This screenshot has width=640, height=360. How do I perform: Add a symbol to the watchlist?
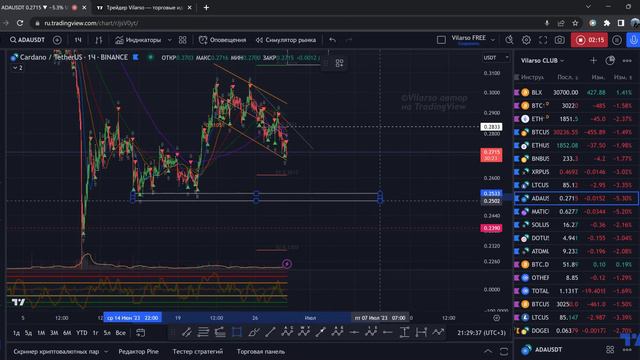(x=593, y=60)
